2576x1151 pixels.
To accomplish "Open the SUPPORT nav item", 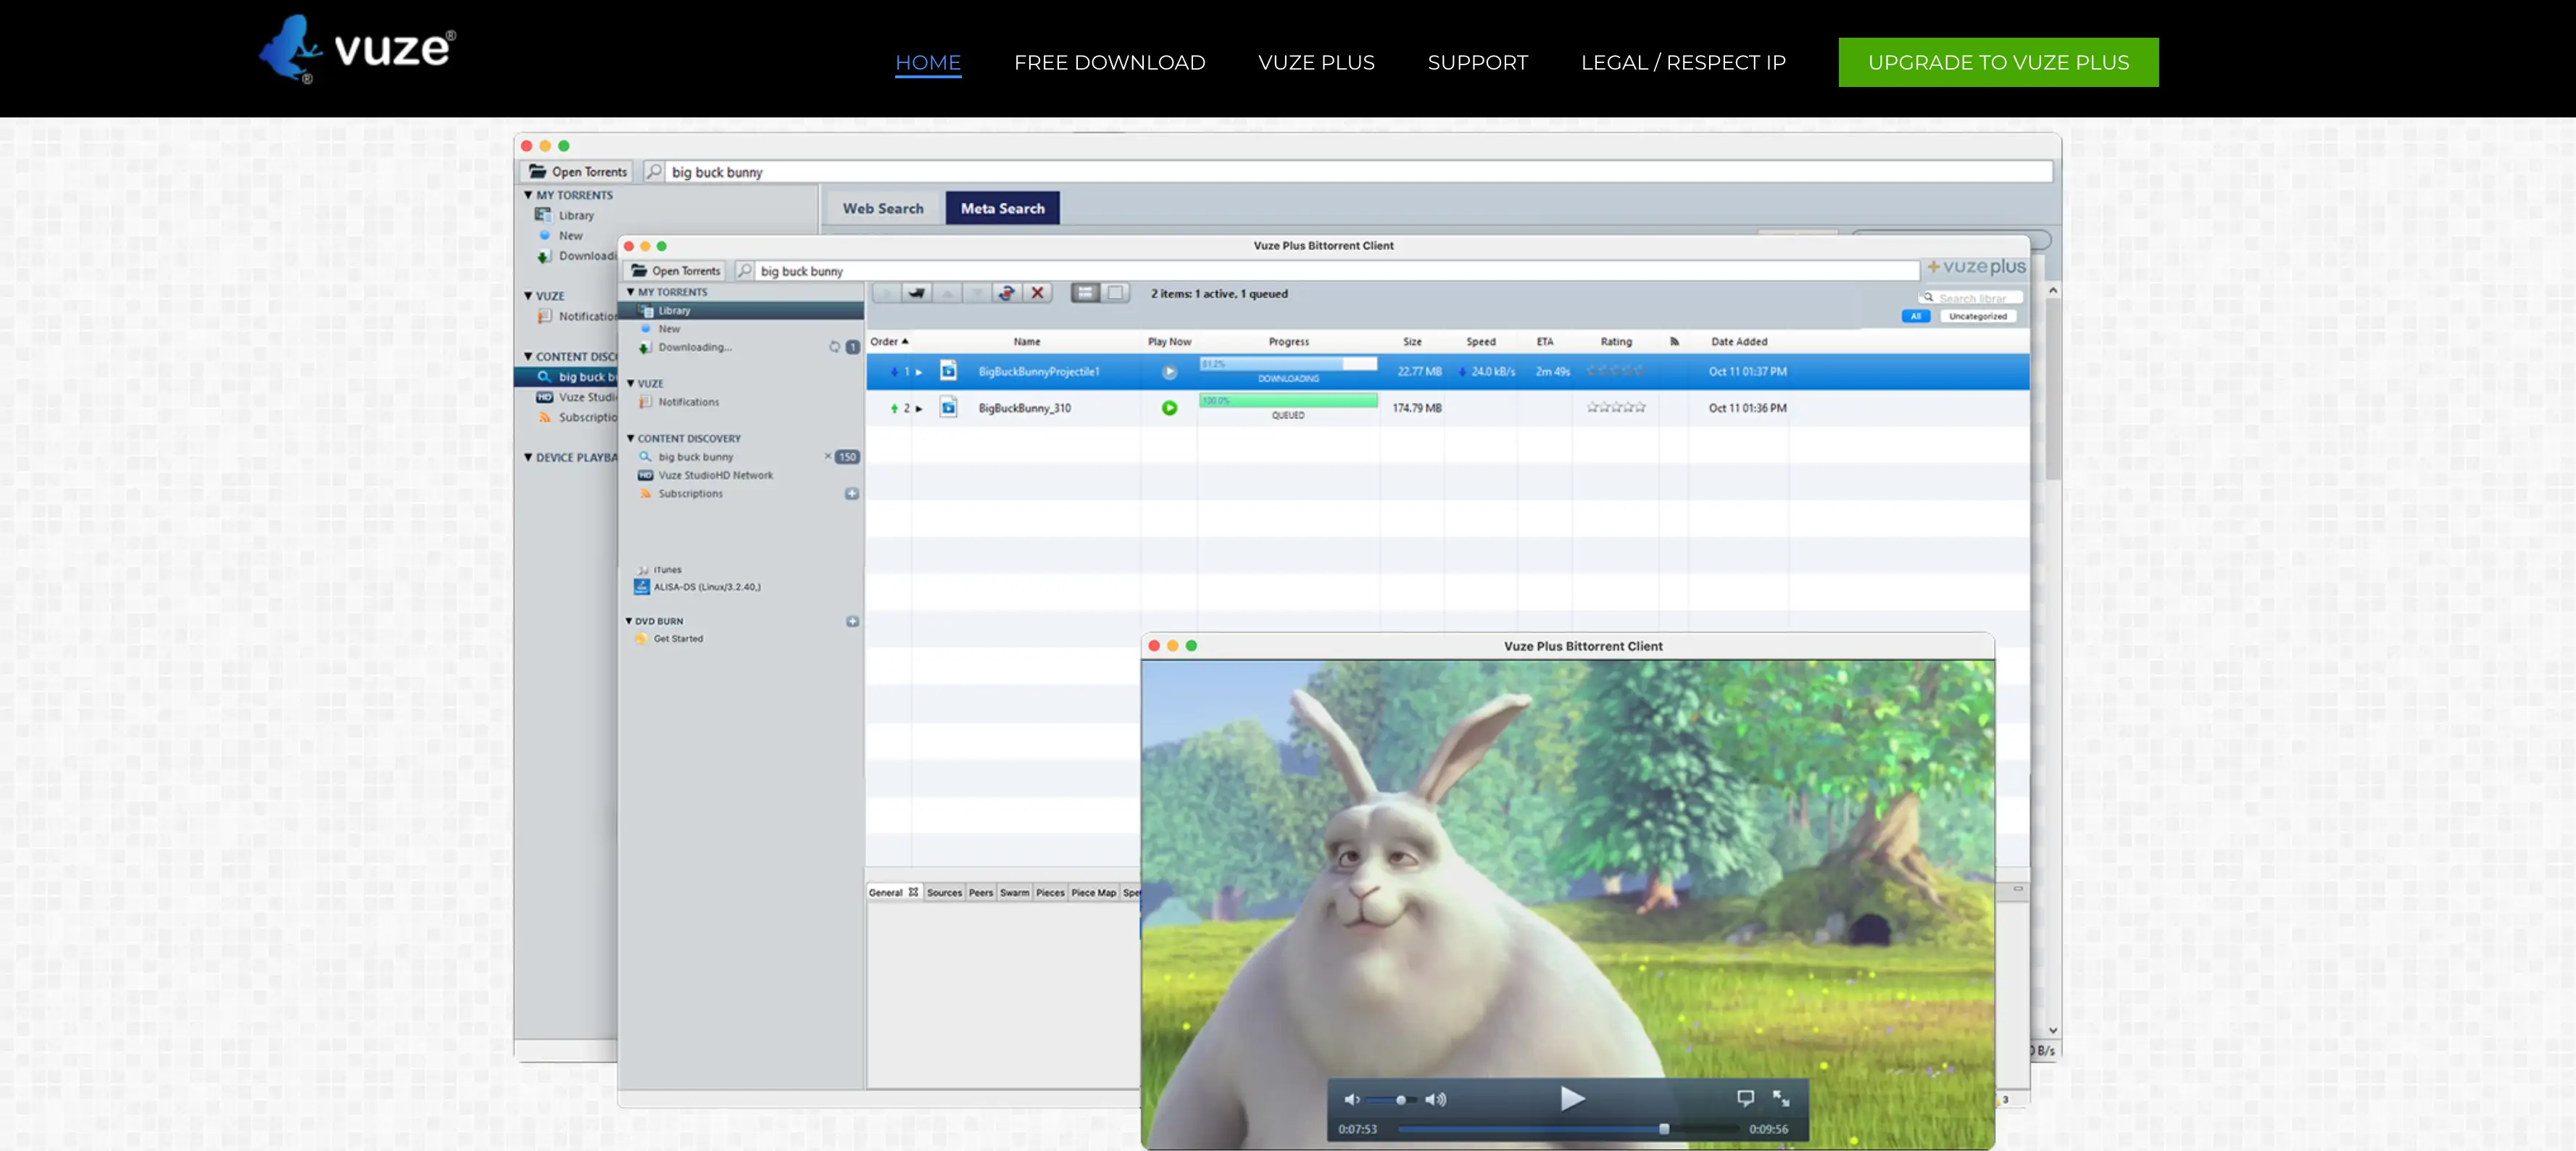I will click(x=1478, y=62).
